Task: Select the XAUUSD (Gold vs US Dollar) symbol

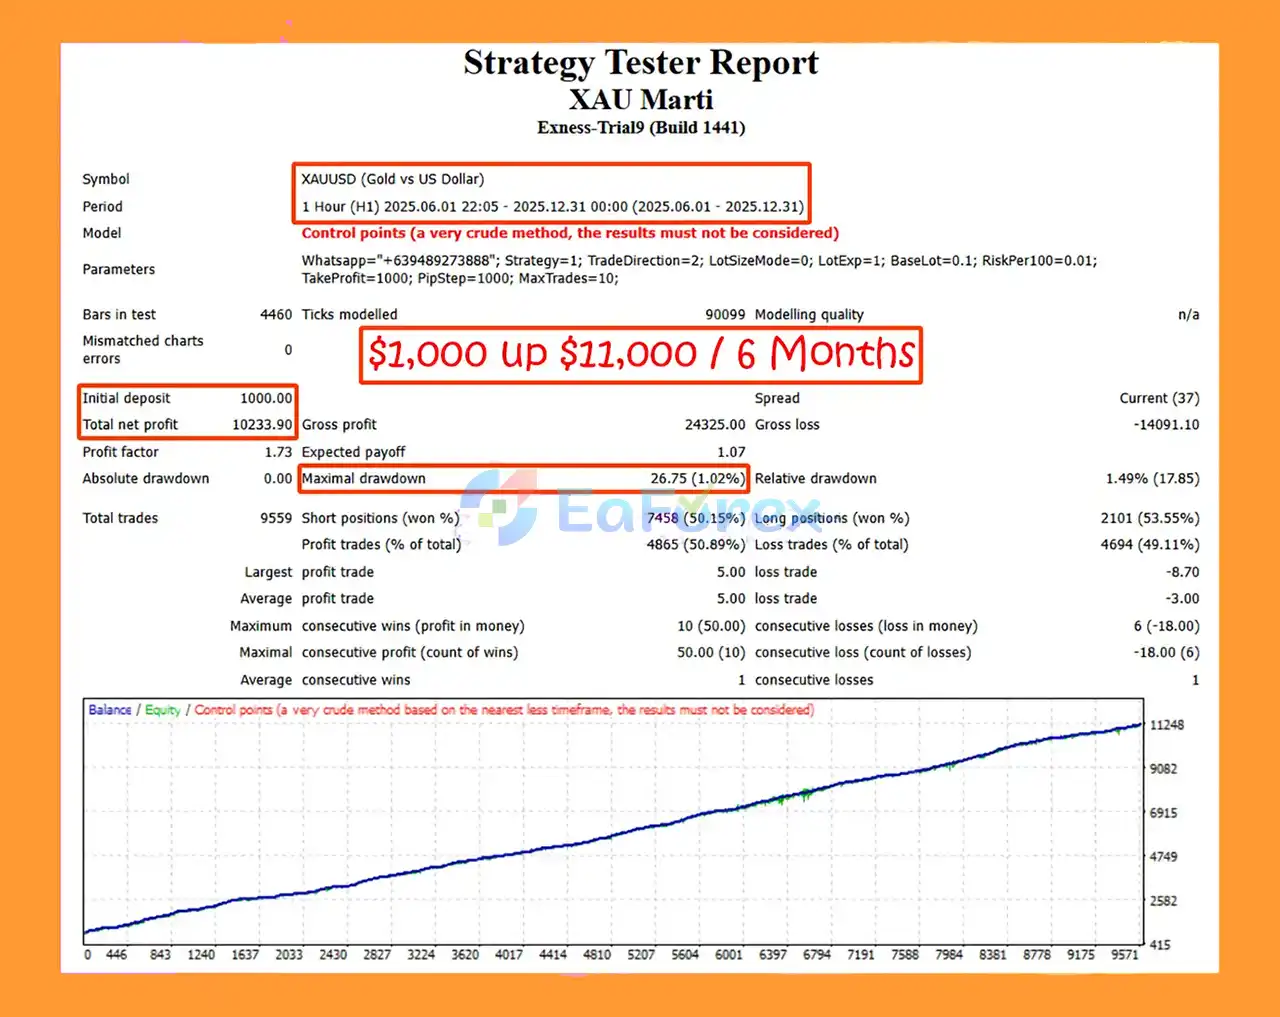Action: pos(392,179)
